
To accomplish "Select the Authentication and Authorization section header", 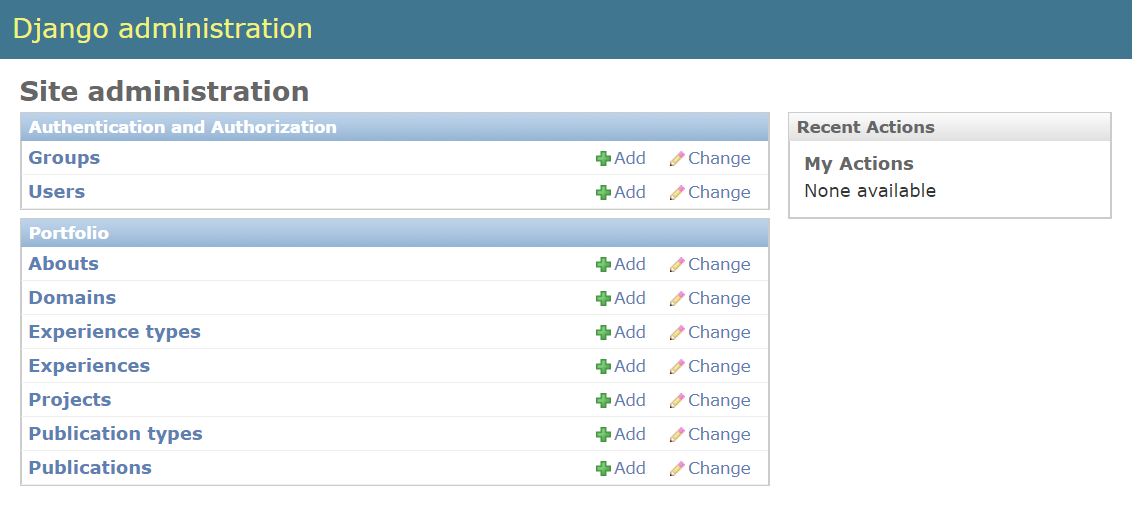I will click(x=183, y=127).
